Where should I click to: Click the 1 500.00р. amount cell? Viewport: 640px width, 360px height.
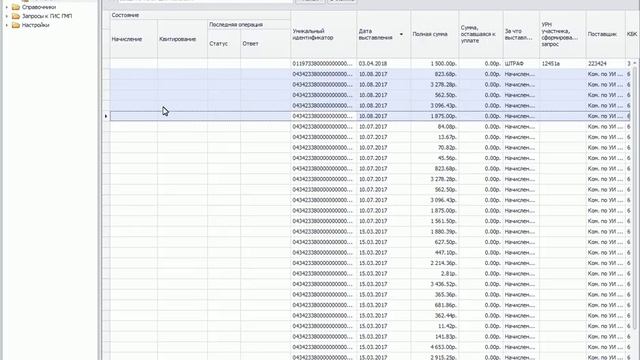[435, 64]
